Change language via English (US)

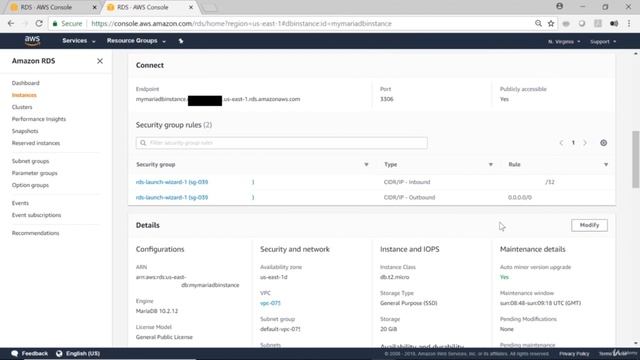pos(83,353)
